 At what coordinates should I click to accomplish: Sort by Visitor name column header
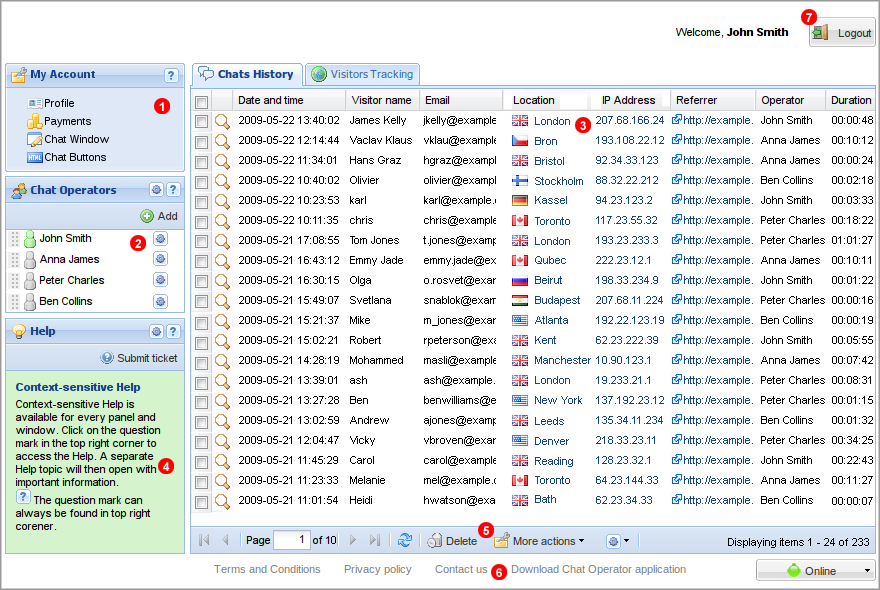point(382,100)
